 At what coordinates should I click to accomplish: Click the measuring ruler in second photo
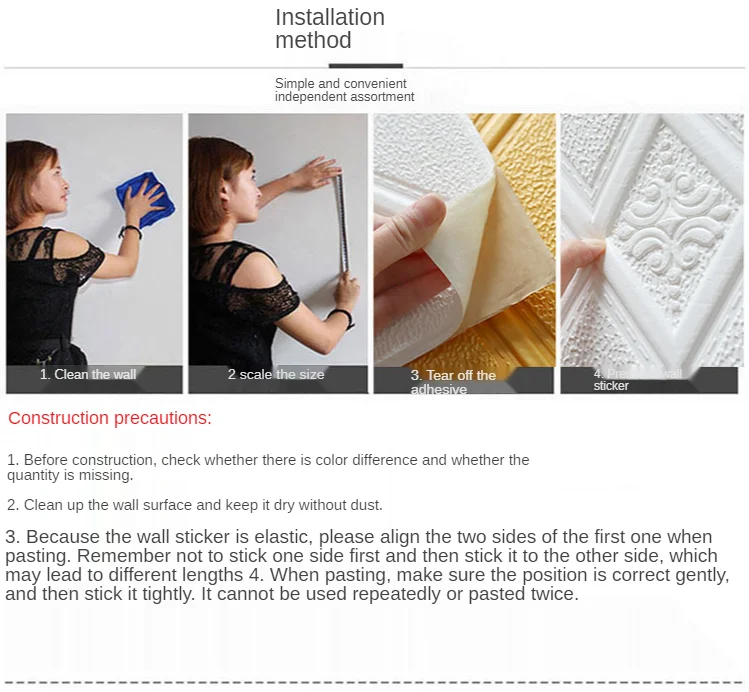(342, 224)
